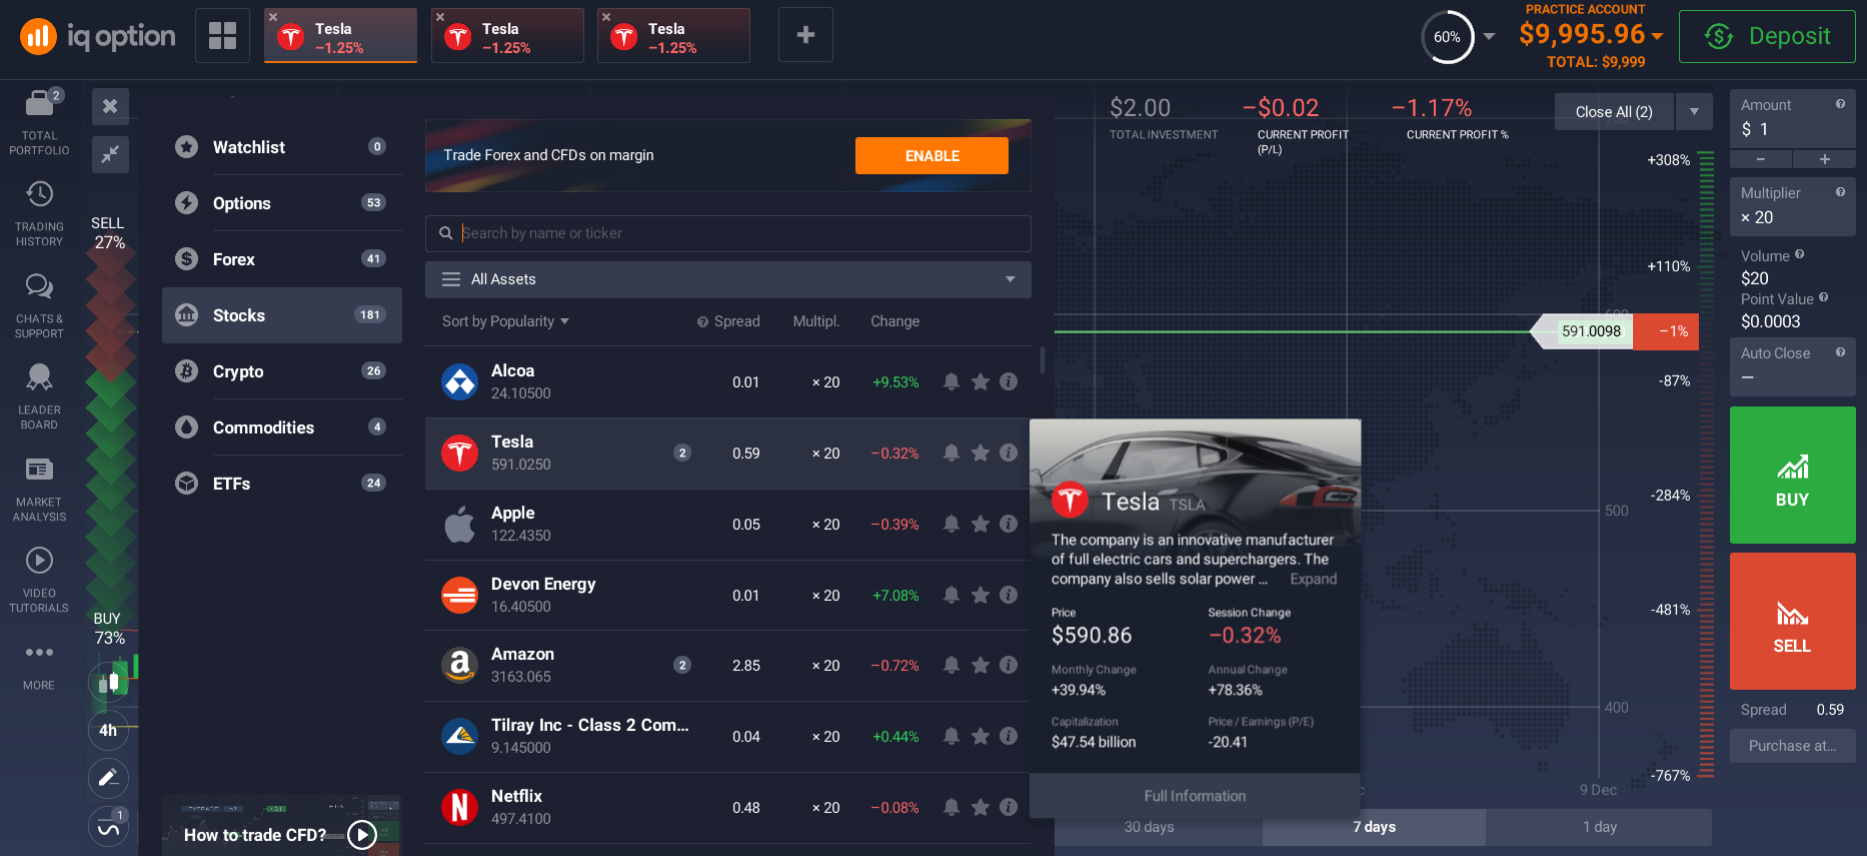
Task: Select the Forex category
Action: click(x=282, y=259)
